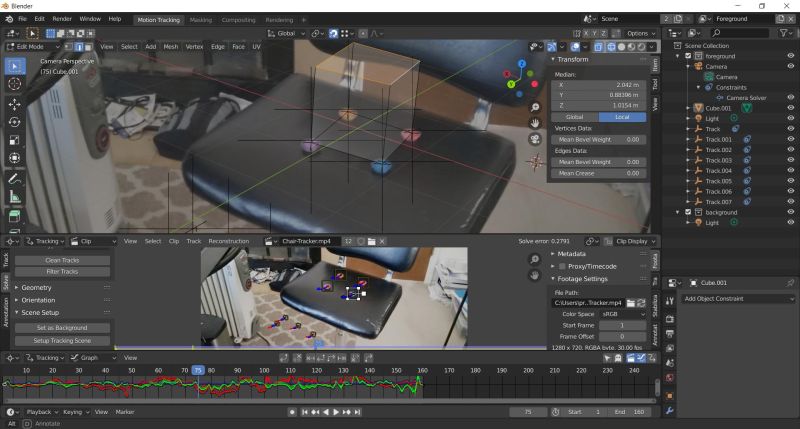Browse file path folder in Footage Settings
Screen dimensions: 800x429
tap(631, 303)
